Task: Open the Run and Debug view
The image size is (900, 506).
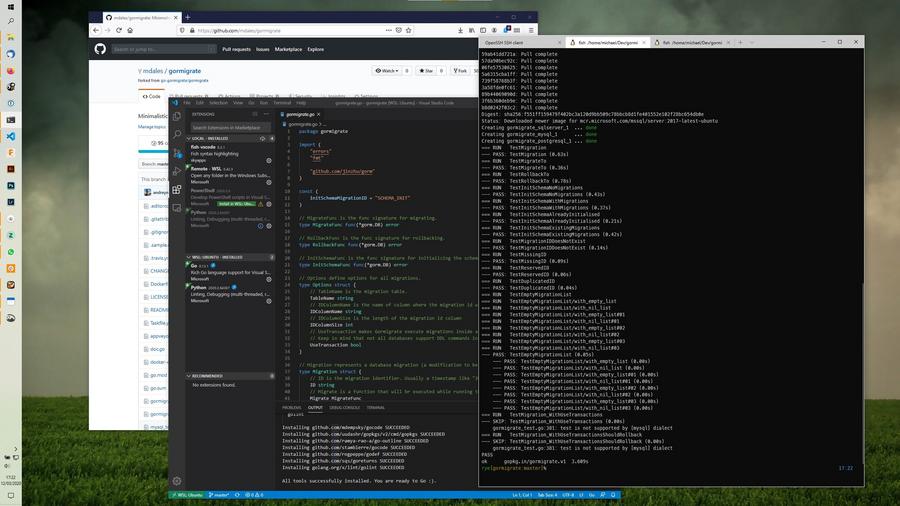Action: pos(177,170)
